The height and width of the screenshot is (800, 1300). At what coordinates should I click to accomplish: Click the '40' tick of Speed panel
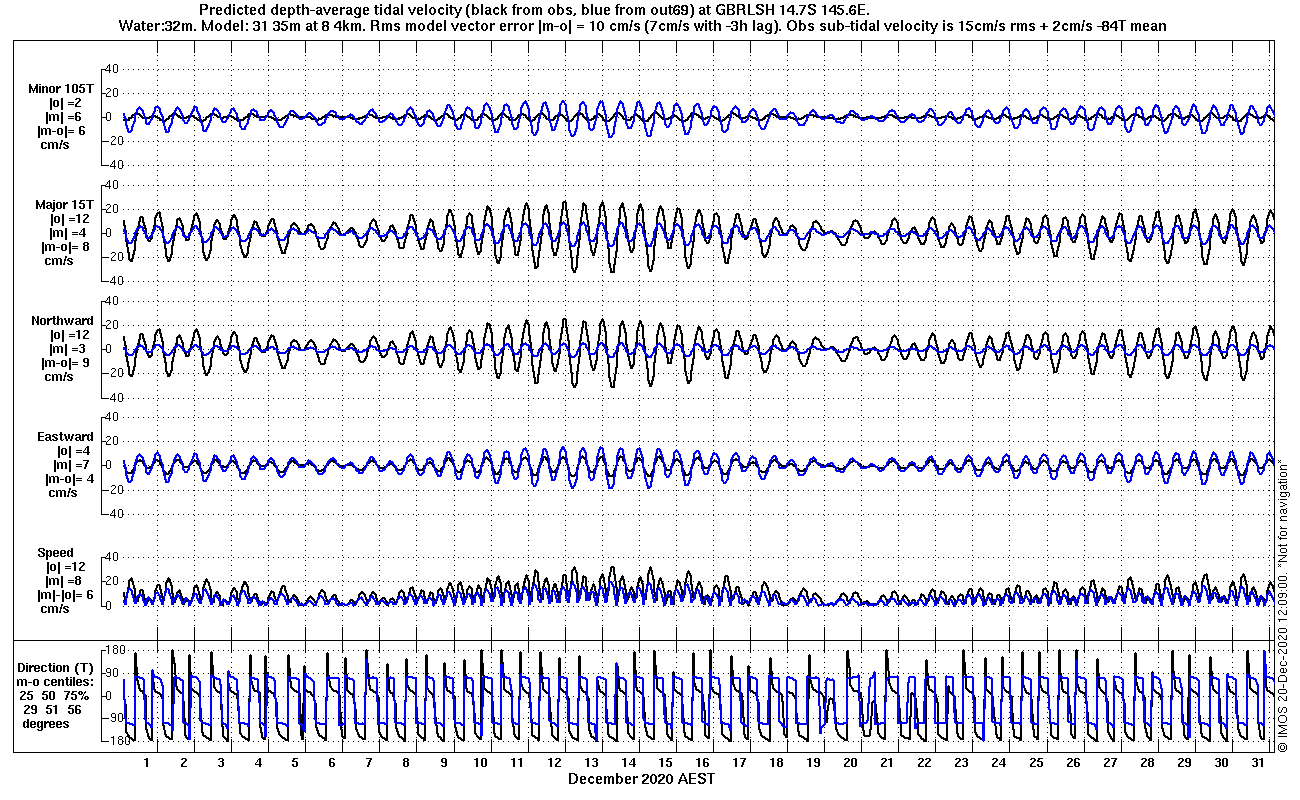[x=112, y=557]
